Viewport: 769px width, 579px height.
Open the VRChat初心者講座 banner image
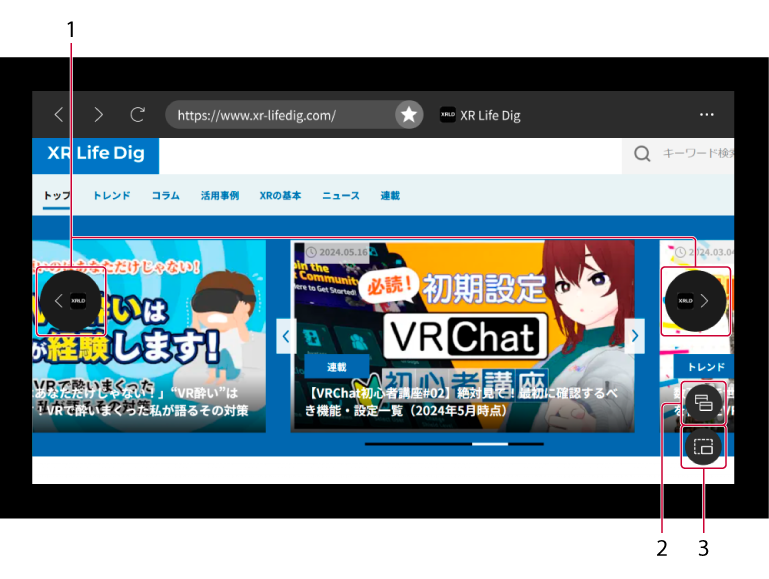click(462, 336)
